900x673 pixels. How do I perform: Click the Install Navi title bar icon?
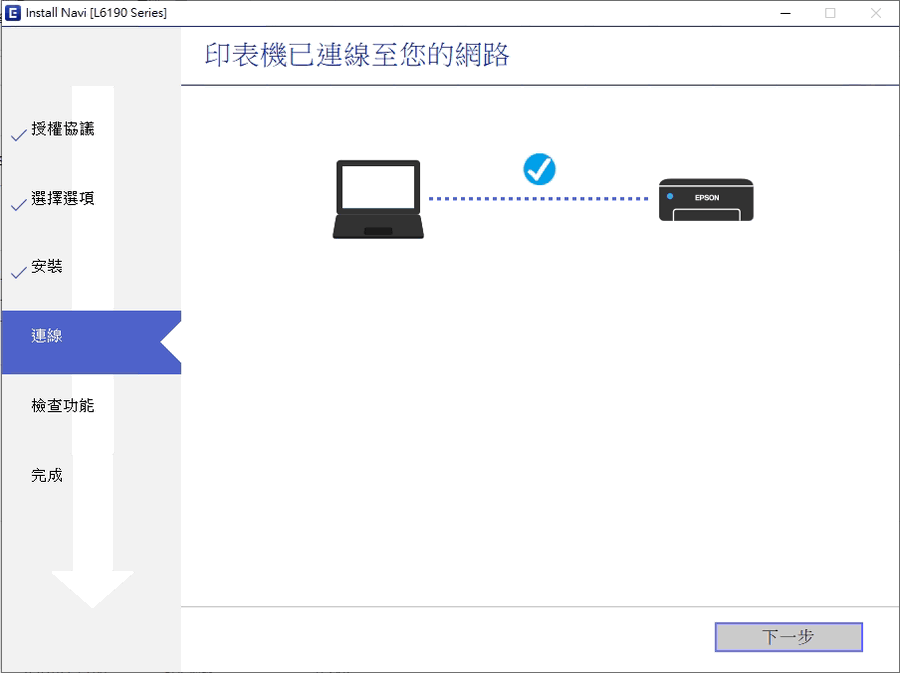coord(13,13)
